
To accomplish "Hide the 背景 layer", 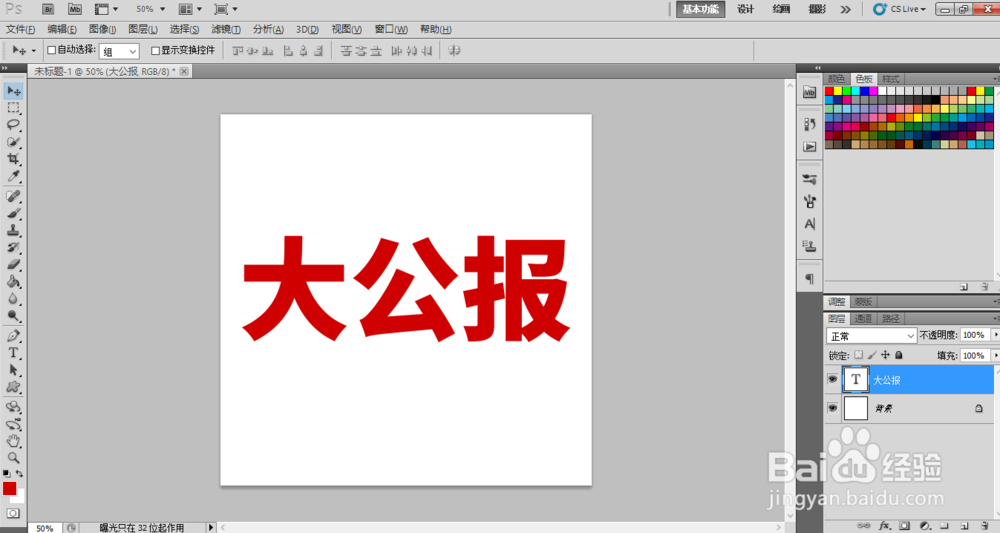I will 832,408.
